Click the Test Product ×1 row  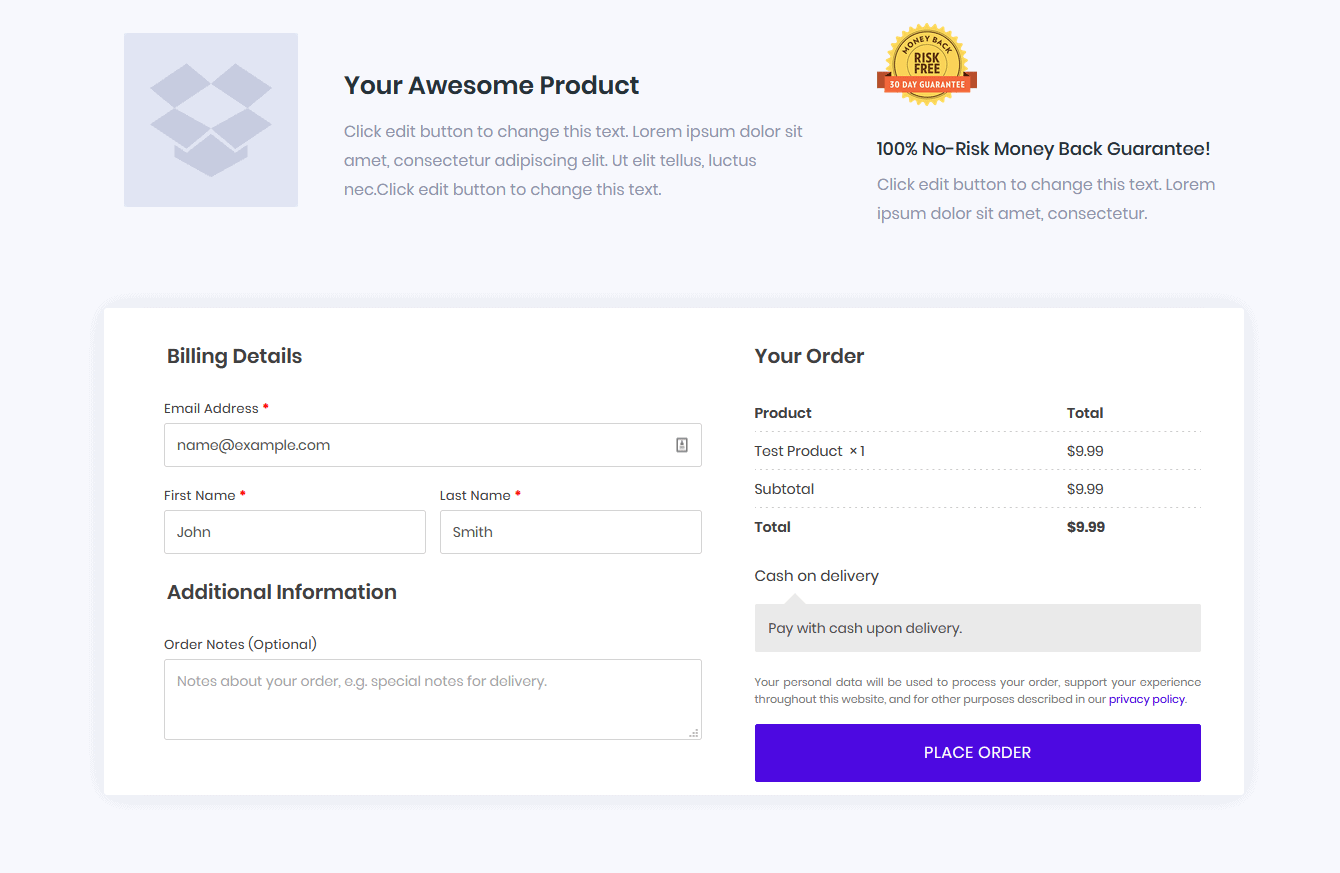[978, 451]
